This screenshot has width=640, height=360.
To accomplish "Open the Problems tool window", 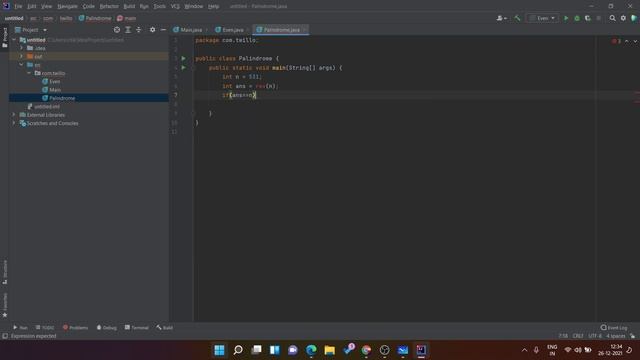I will click(76, 328).
